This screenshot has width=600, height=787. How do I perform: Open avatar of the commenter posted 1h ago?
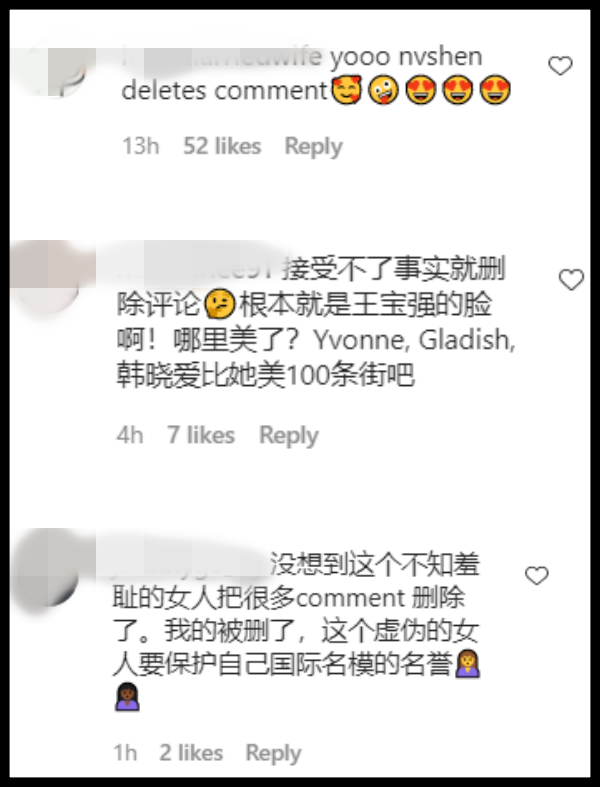pos(48,570)
